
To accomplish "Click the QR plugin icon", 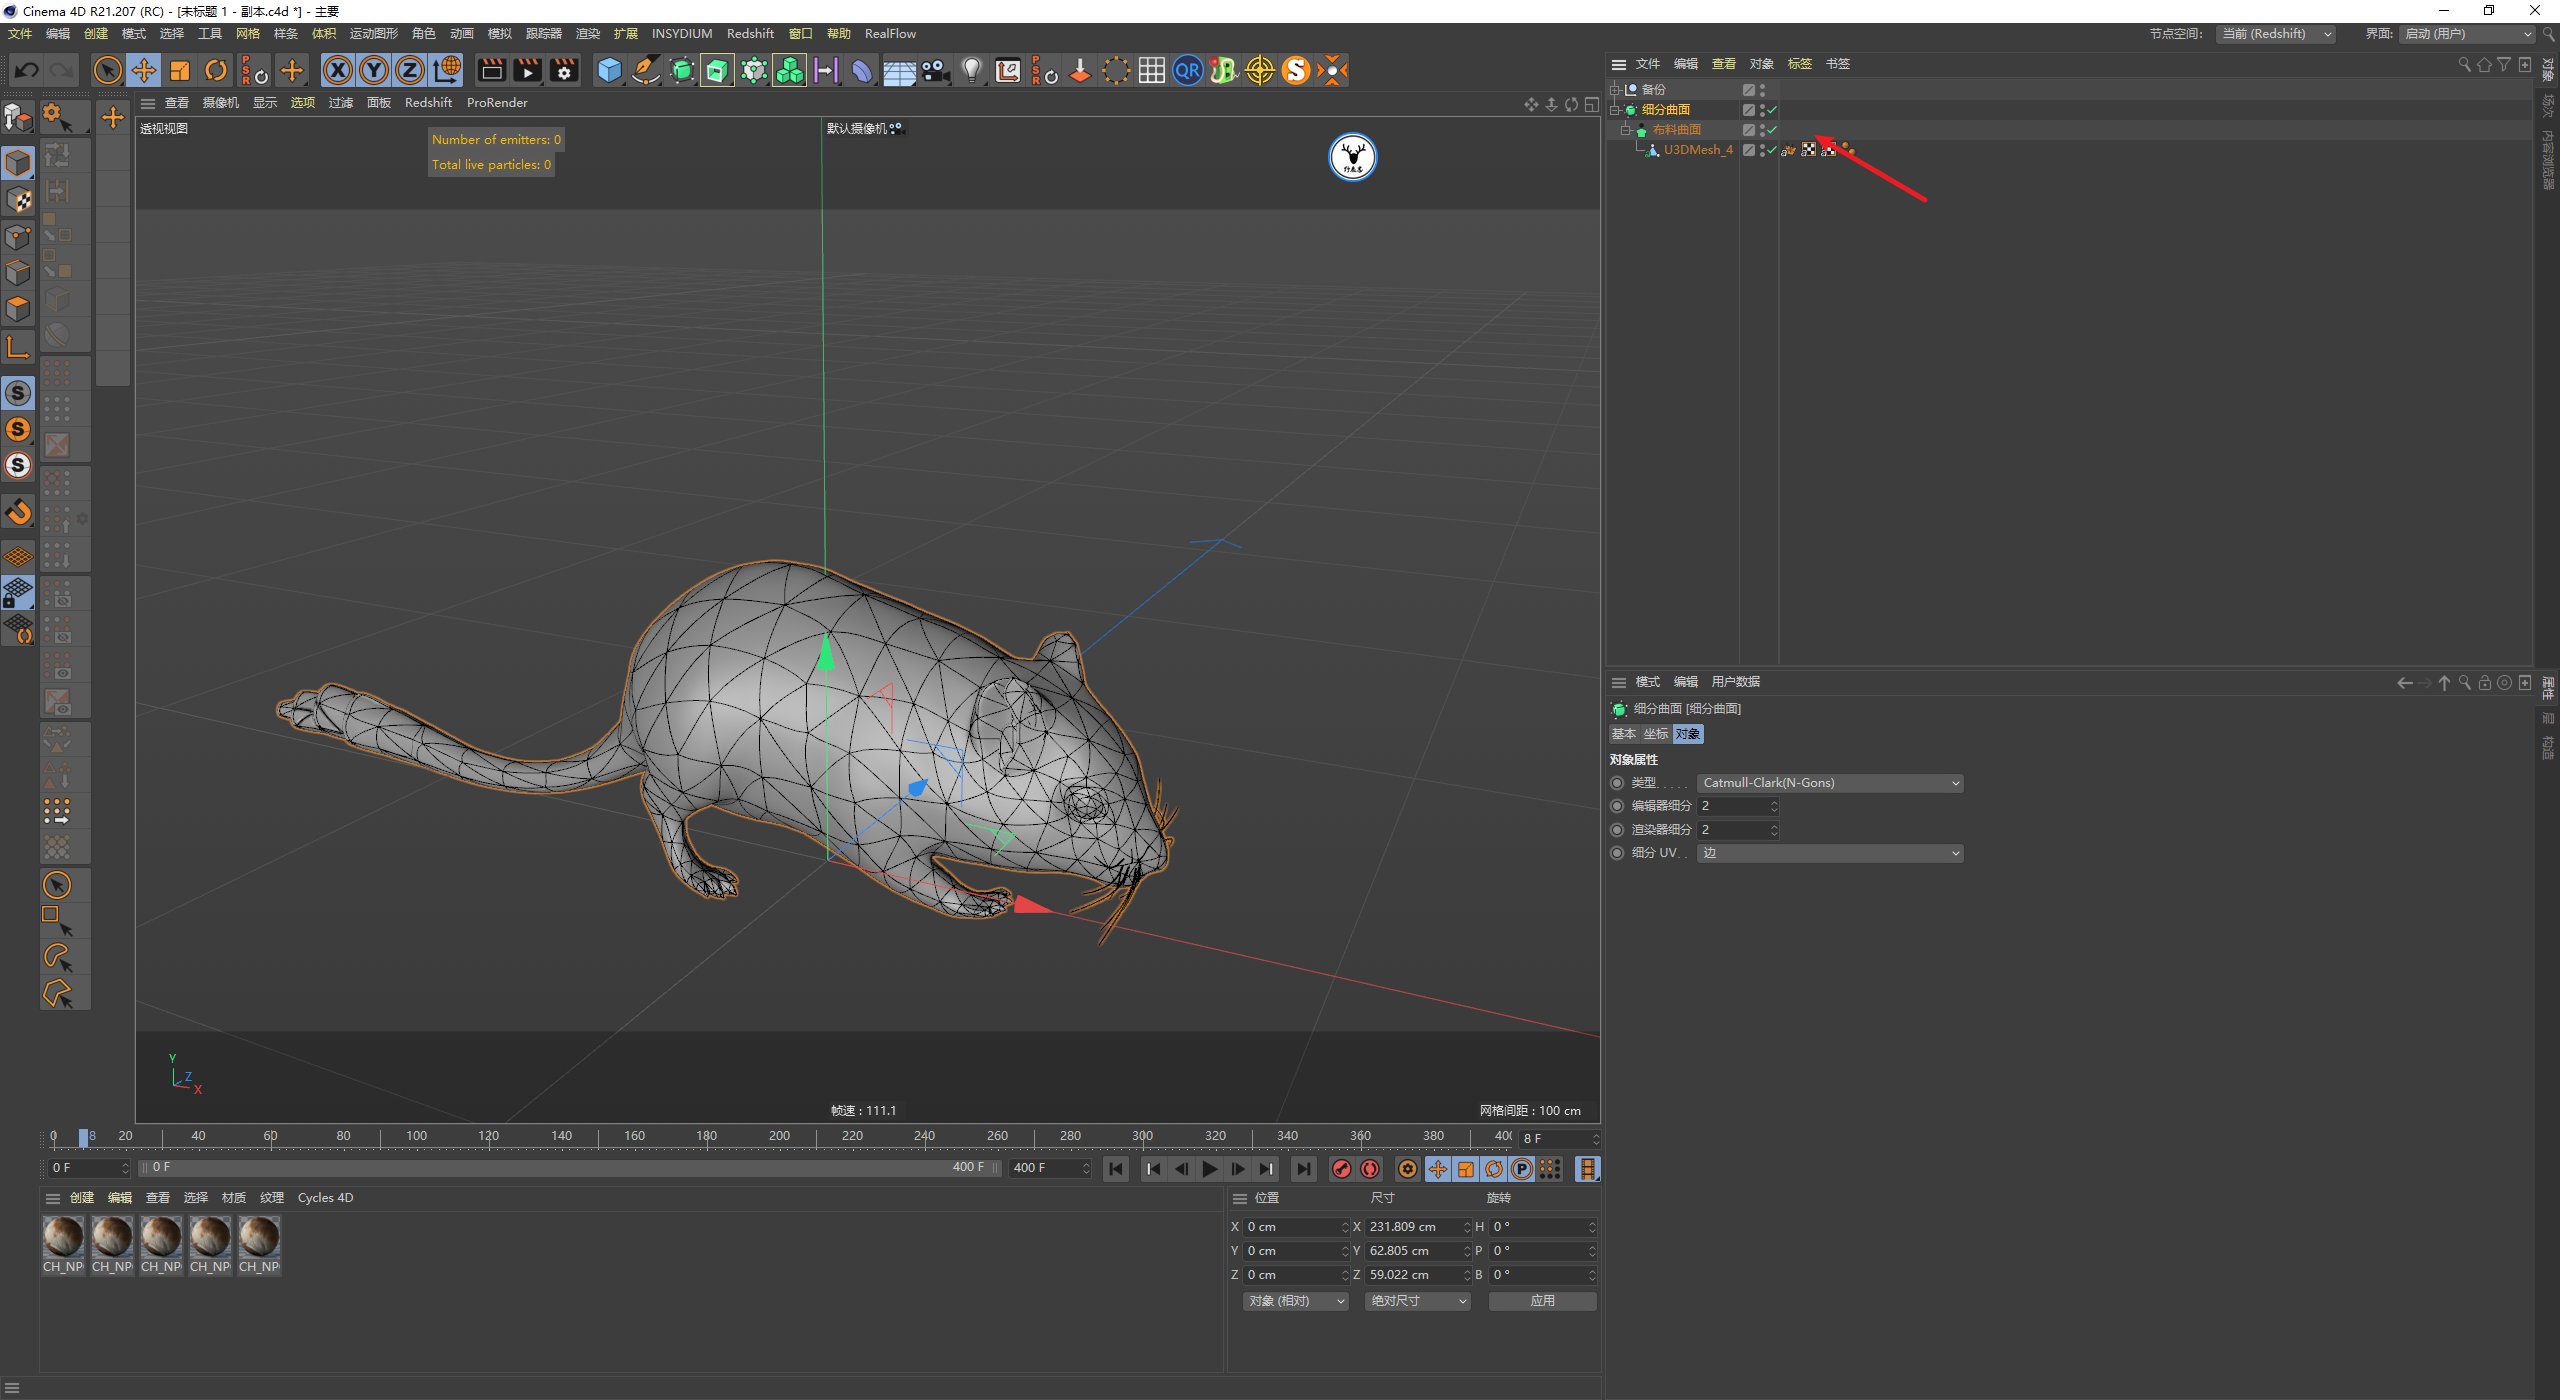I will 1187,70.
